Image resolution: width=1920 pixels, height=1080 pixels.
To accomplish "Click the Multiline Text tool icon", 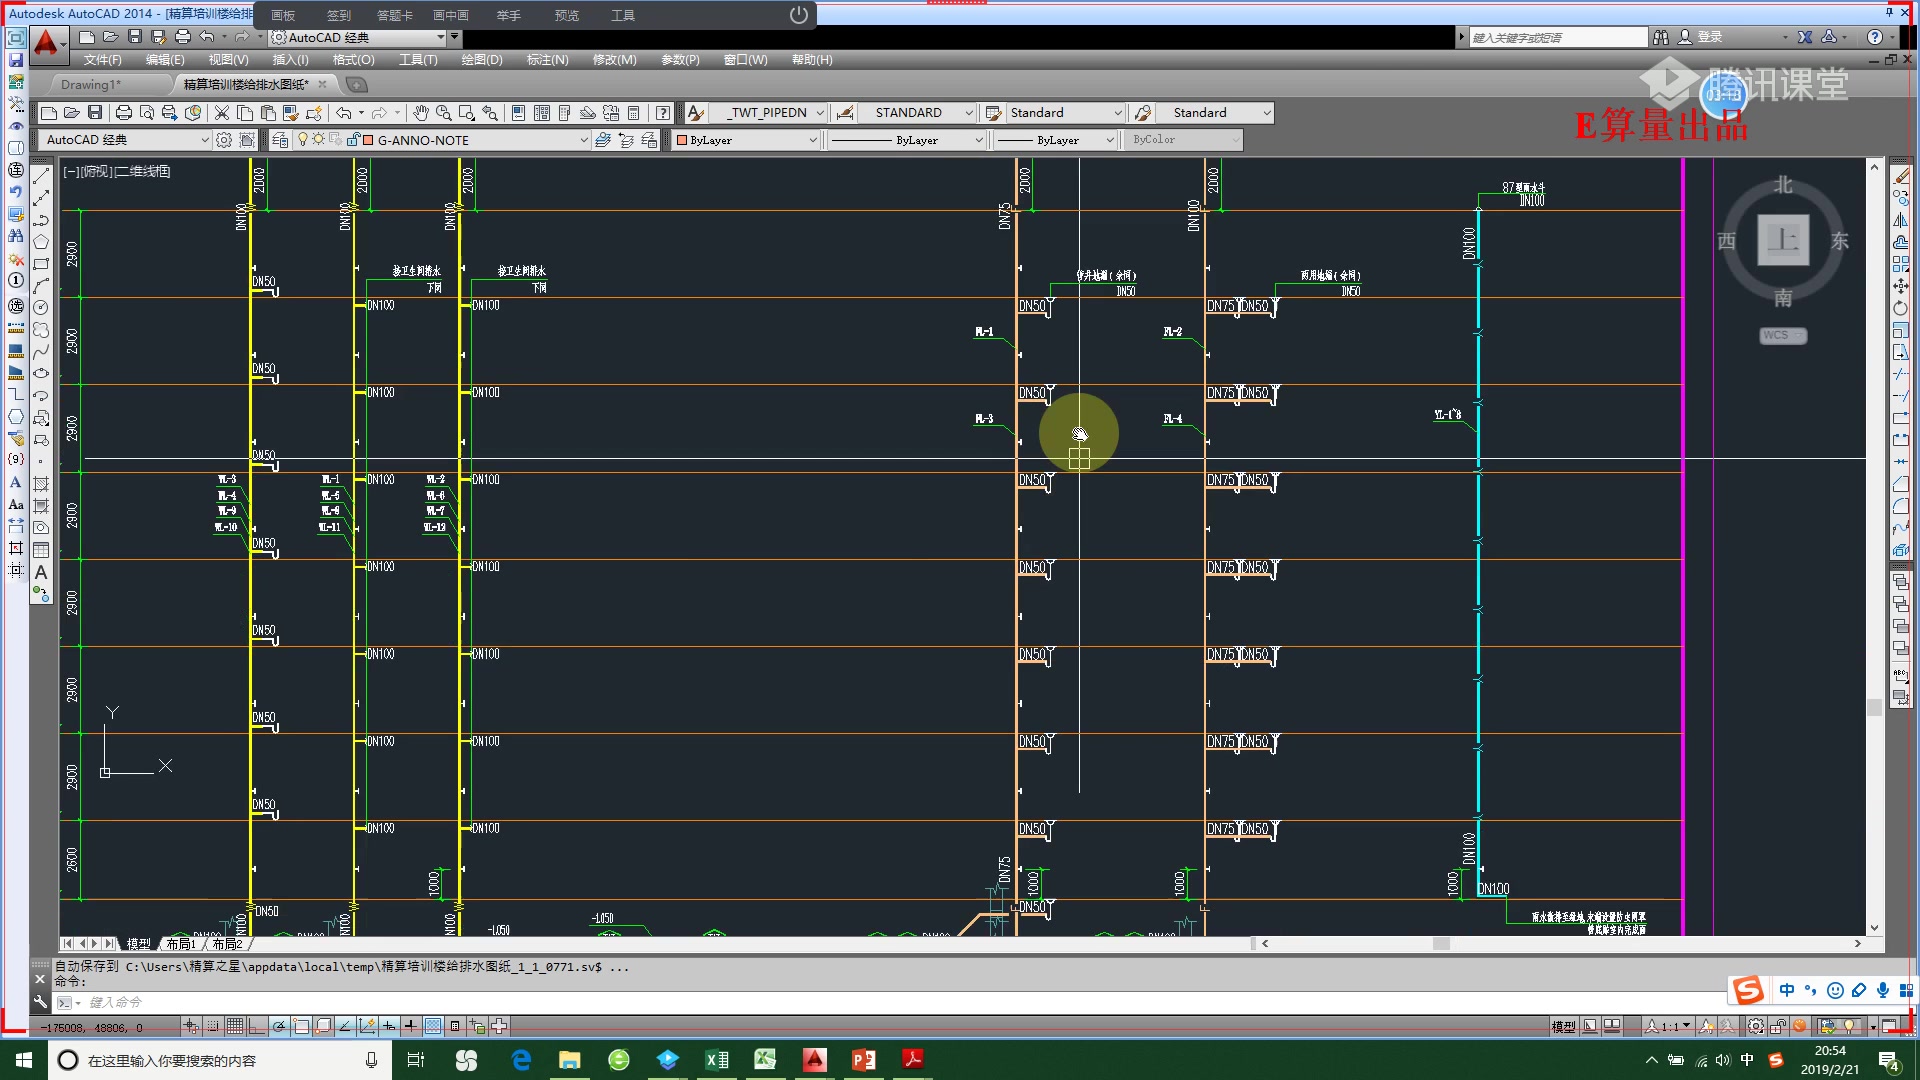I will [x=41, y=572].
